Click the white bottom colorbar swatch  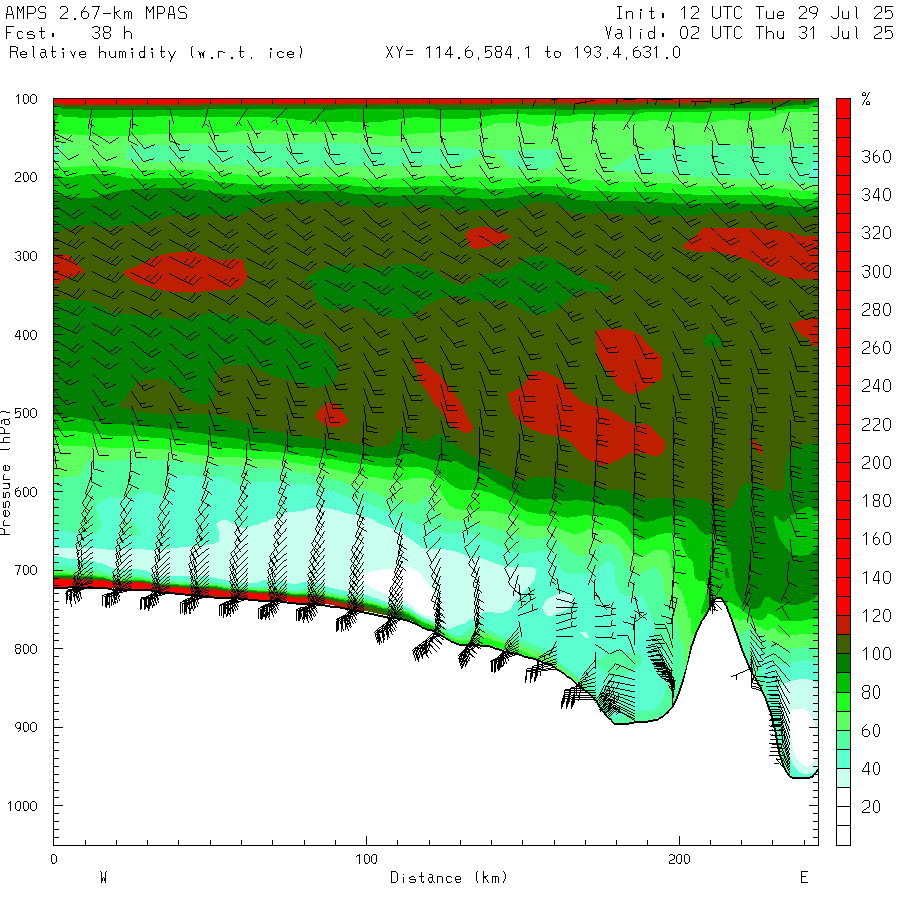click(843, 836)
